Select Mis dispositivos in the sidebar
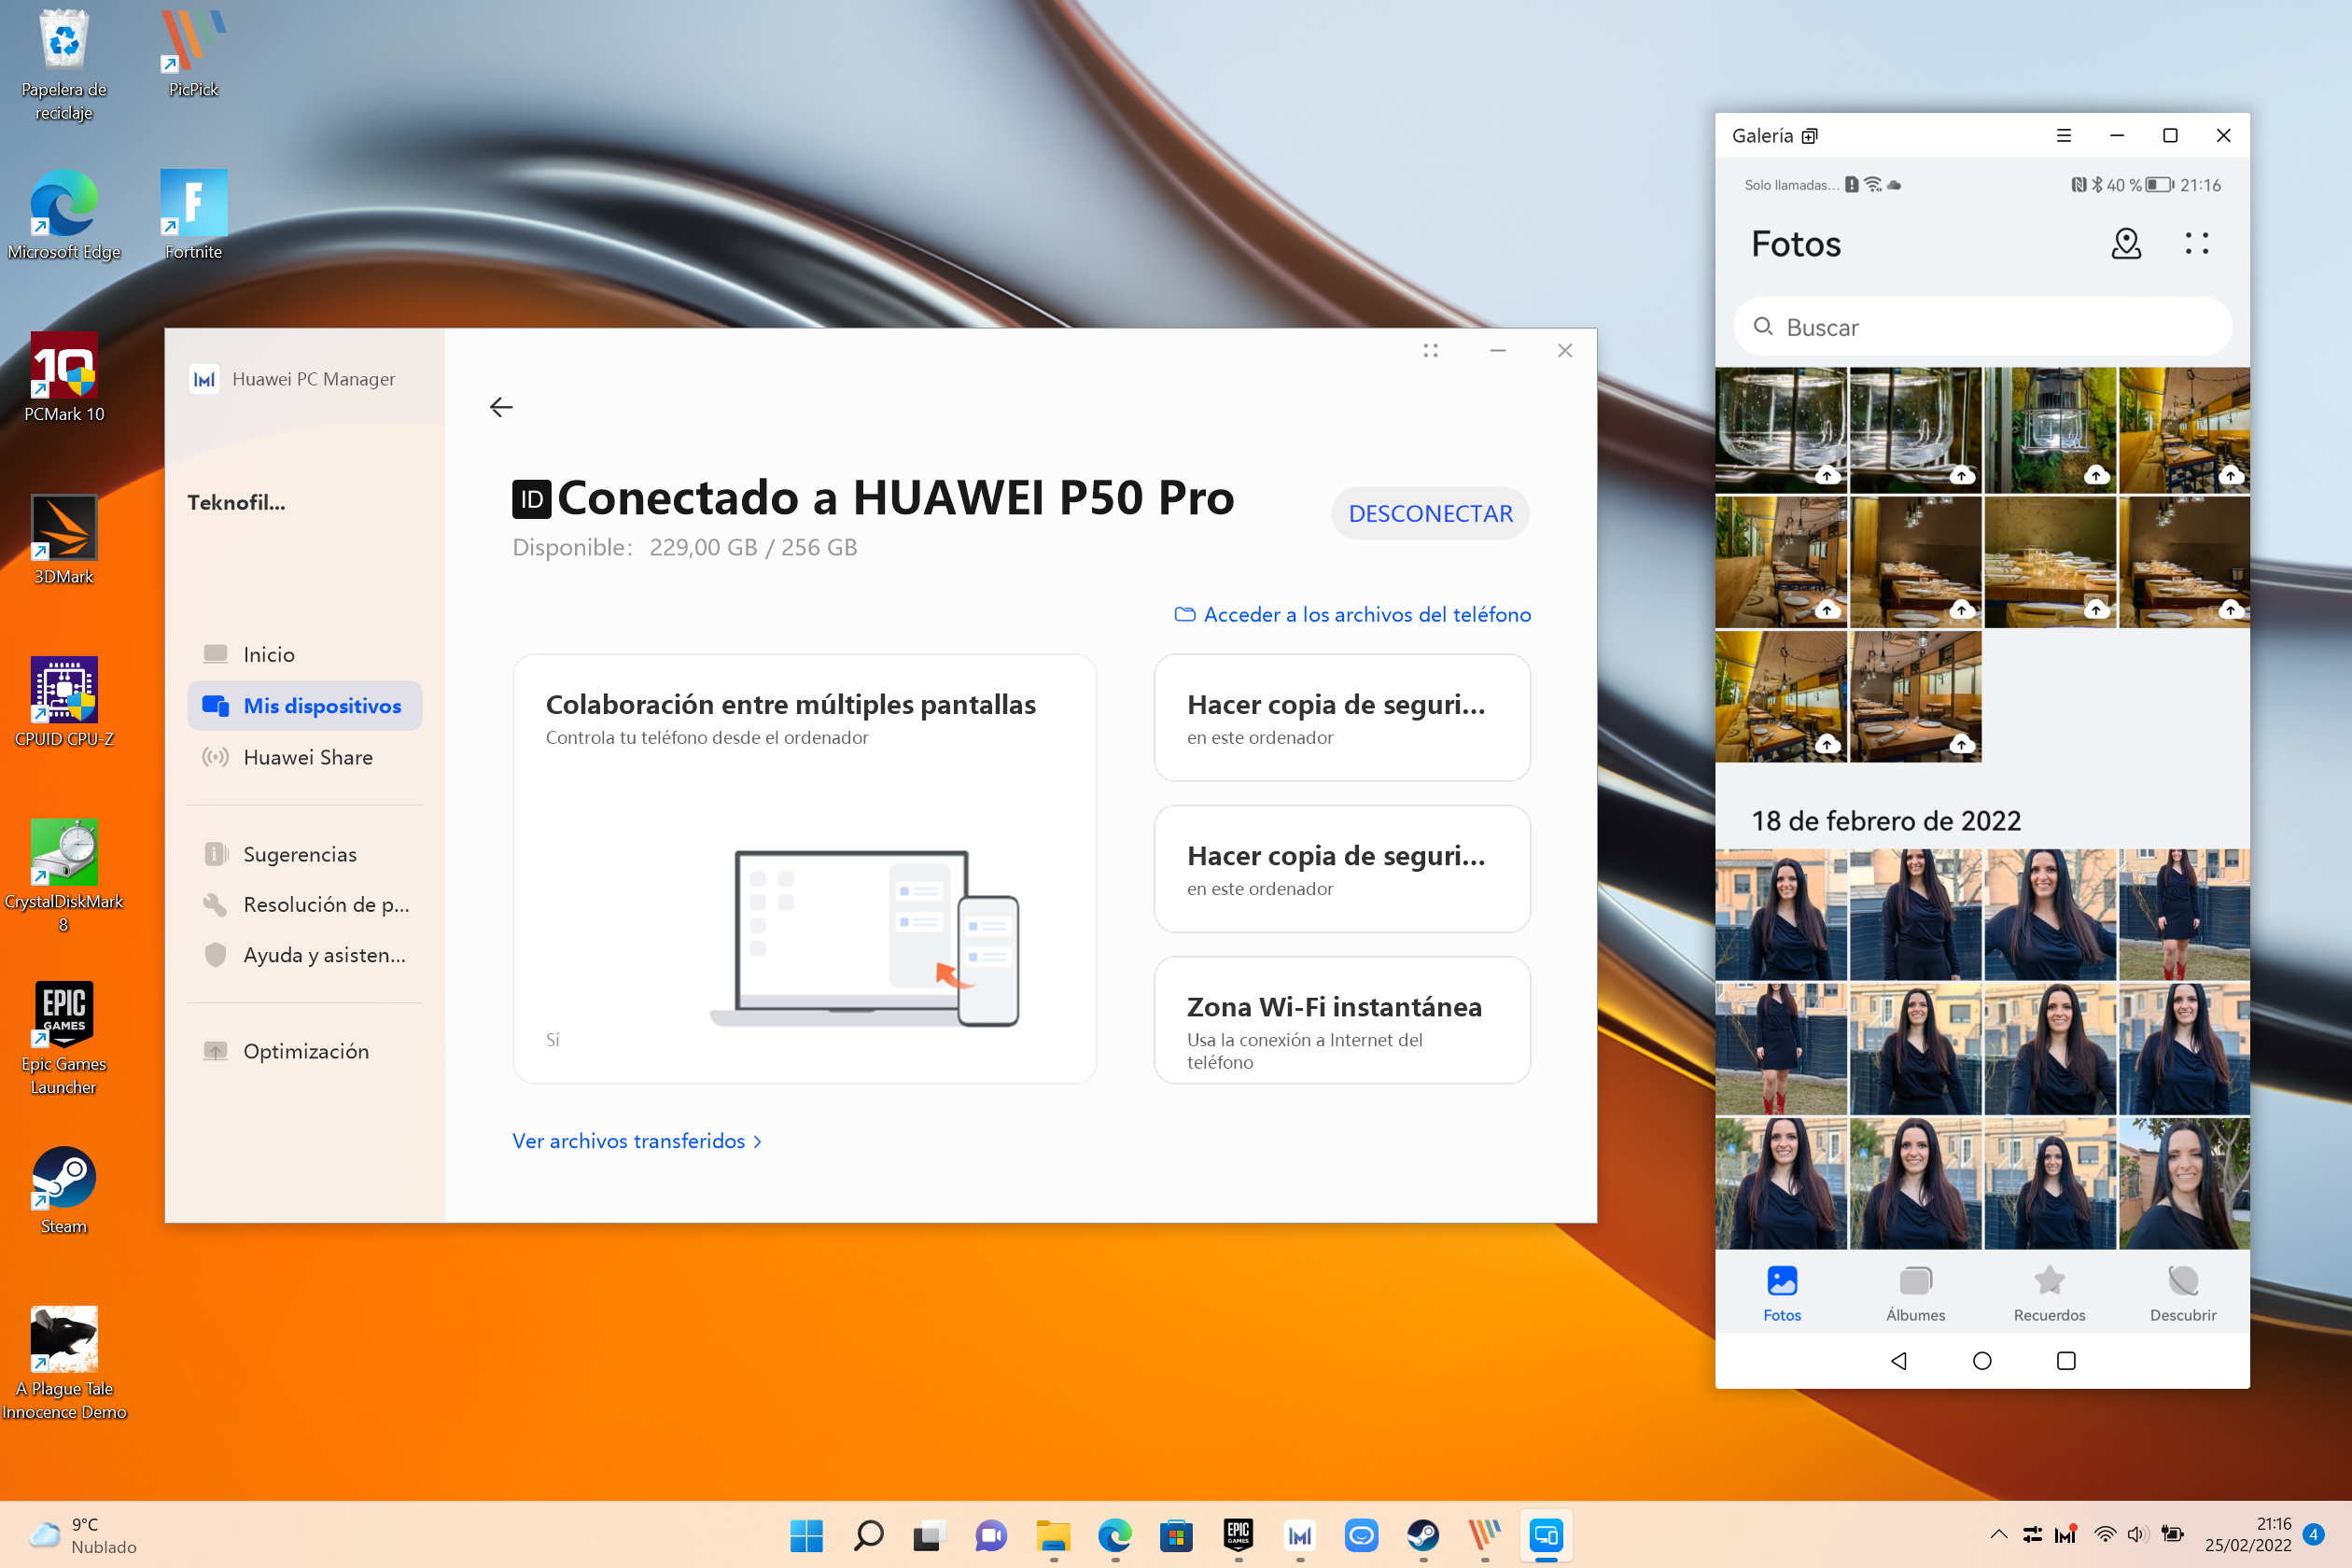 coord(304,705)
